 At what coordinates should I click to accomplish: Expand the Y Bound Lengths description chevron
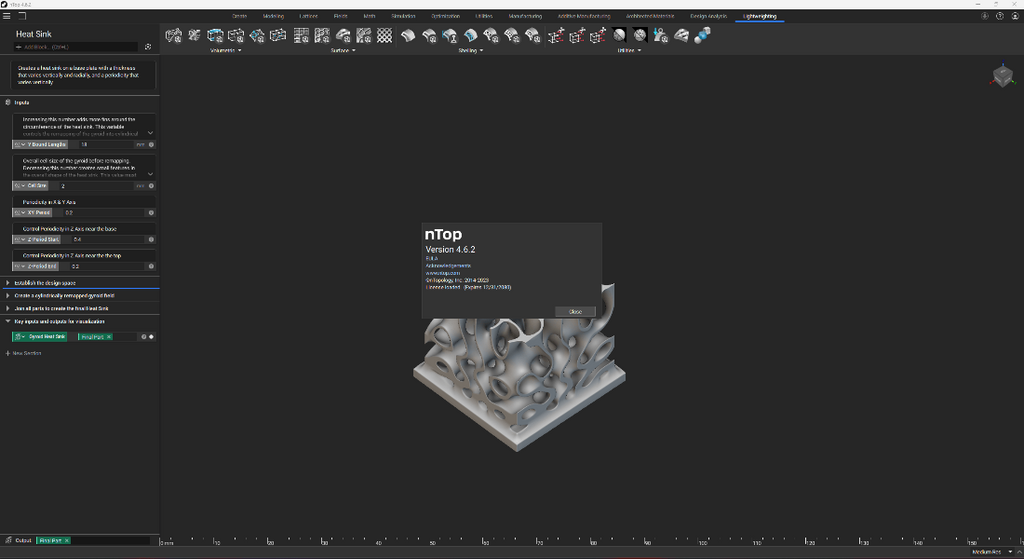click(150, 133)
